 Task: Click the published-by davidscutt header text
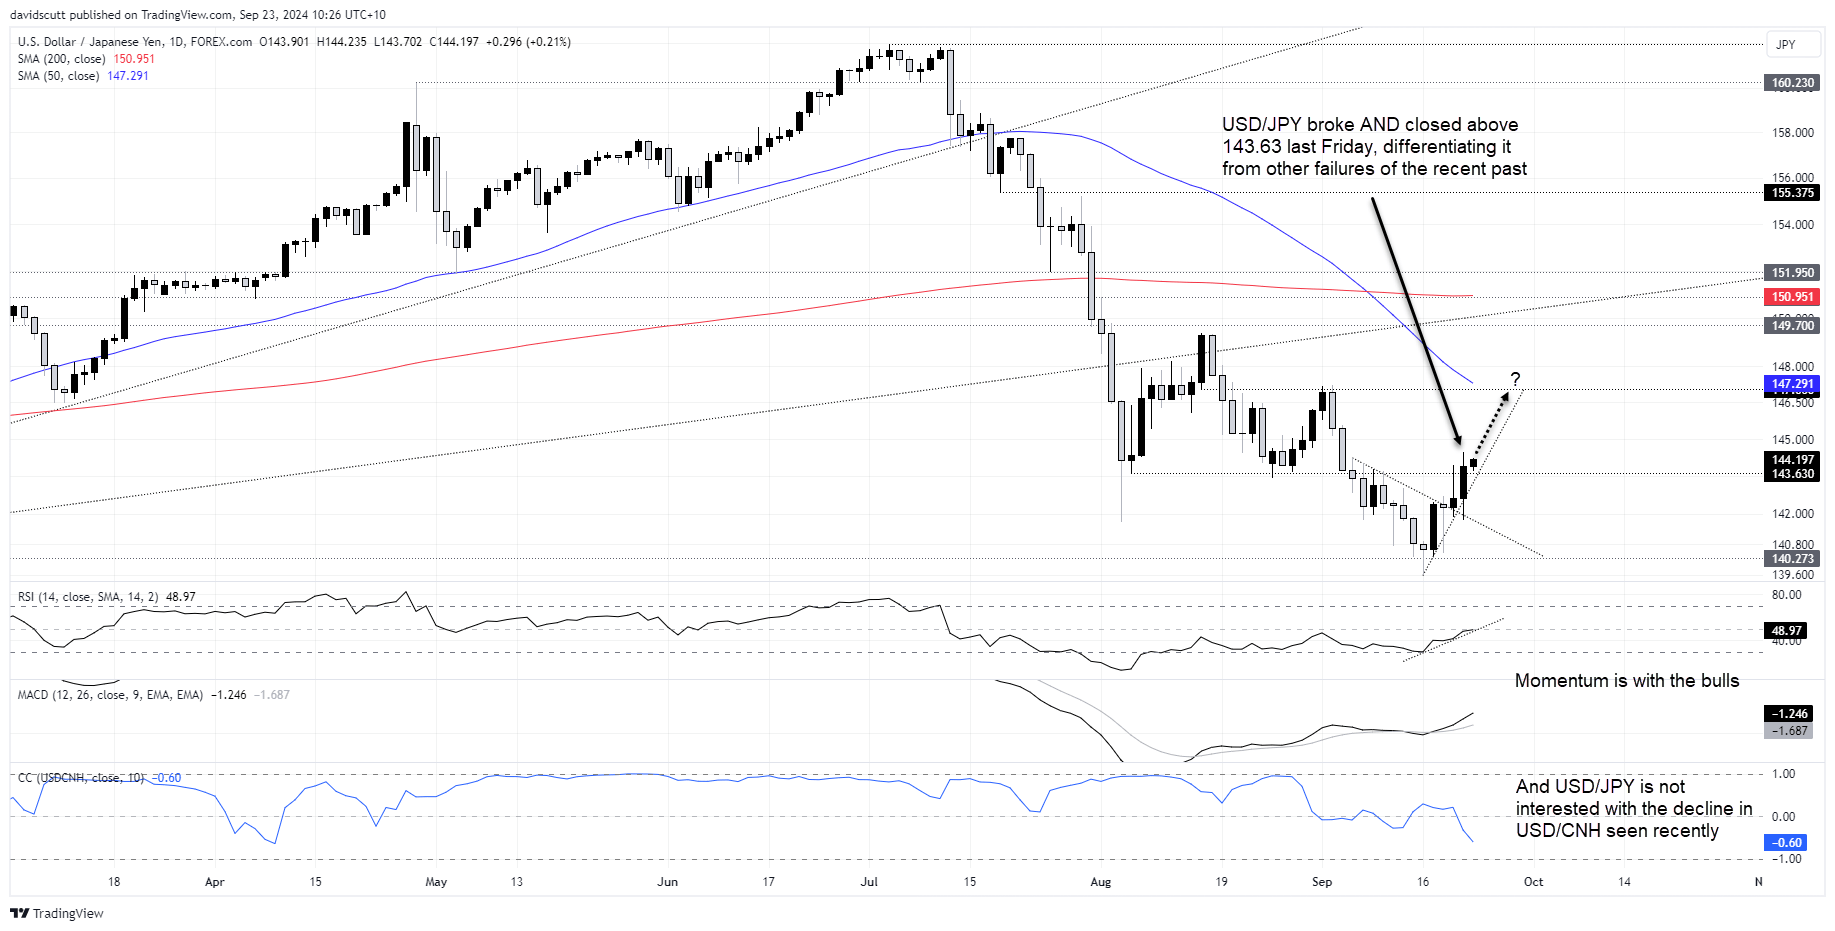pyautogui.click(x=198, y=15)
